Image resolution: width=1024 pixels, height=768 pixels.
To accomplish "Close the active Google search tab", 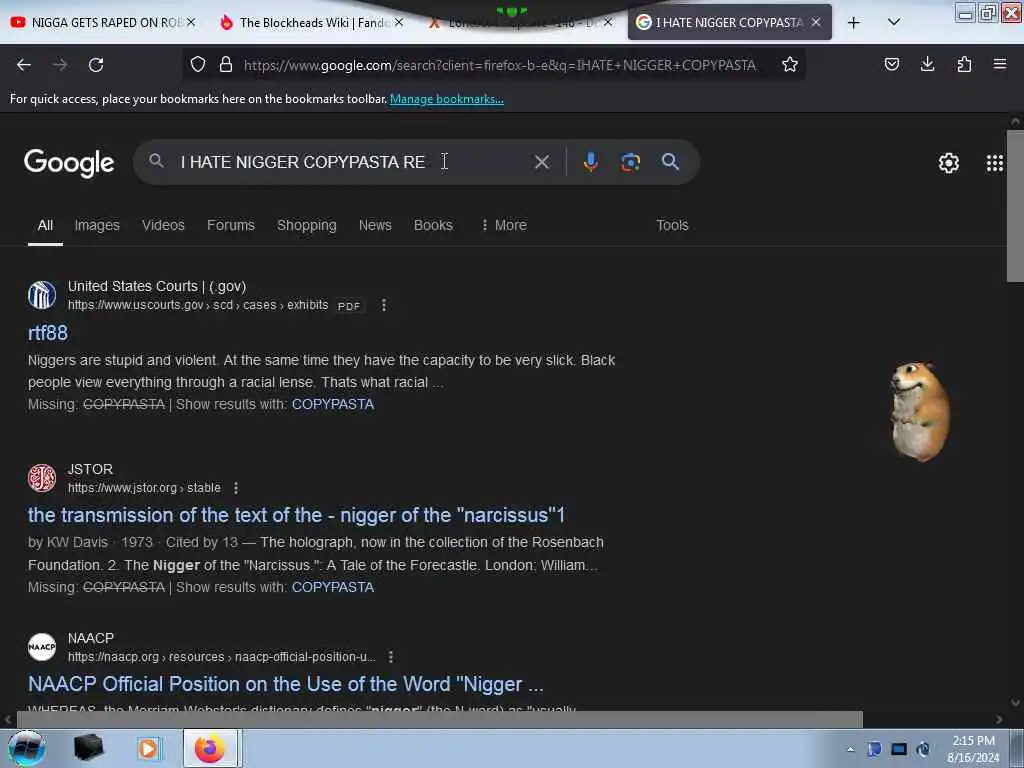I will 816,22.
